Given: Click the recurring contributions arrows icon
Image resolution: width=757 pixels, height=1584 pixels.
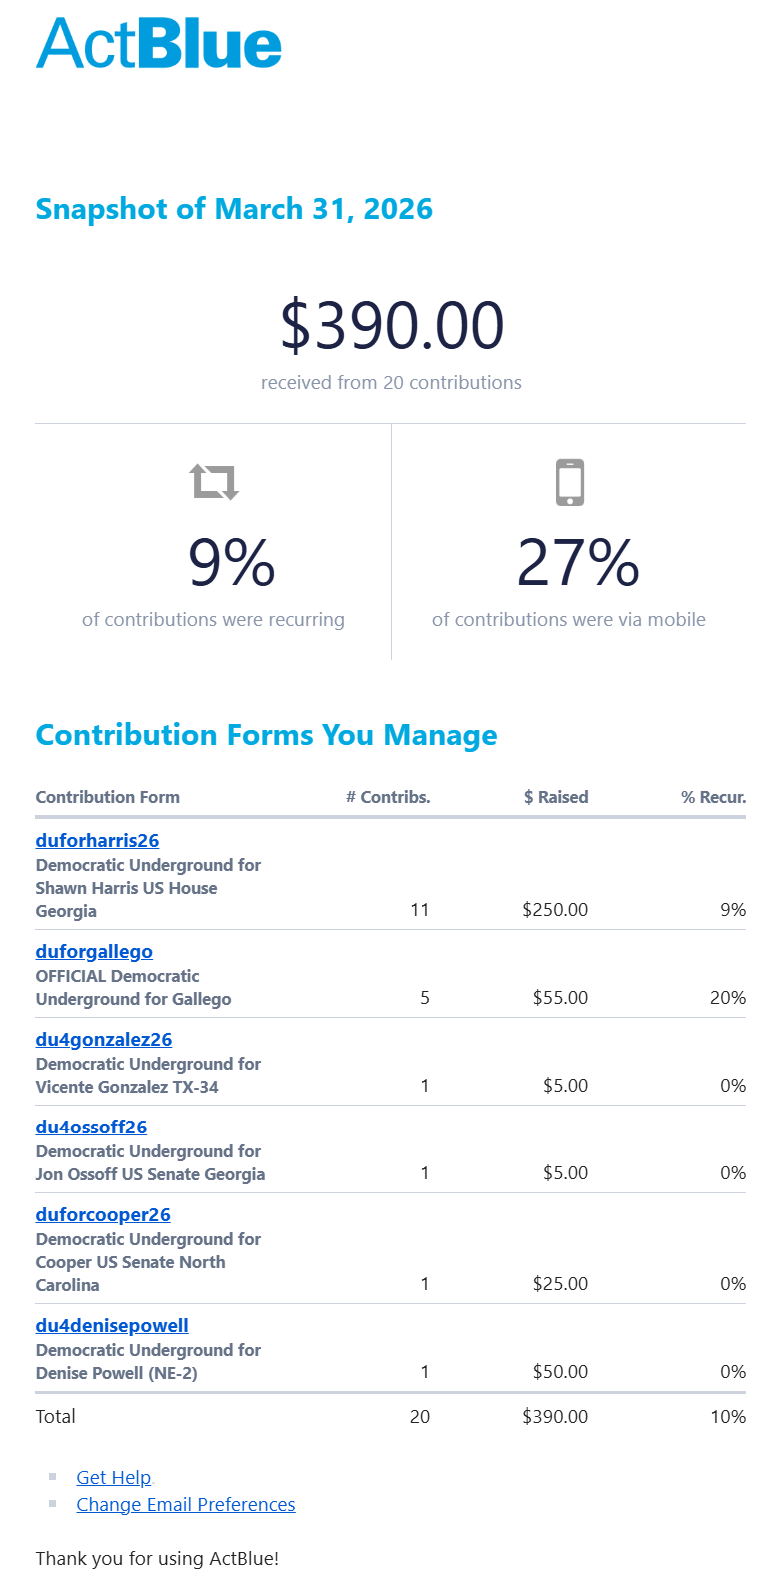Looking at the screenshot, I should click(x=215, y=481).
